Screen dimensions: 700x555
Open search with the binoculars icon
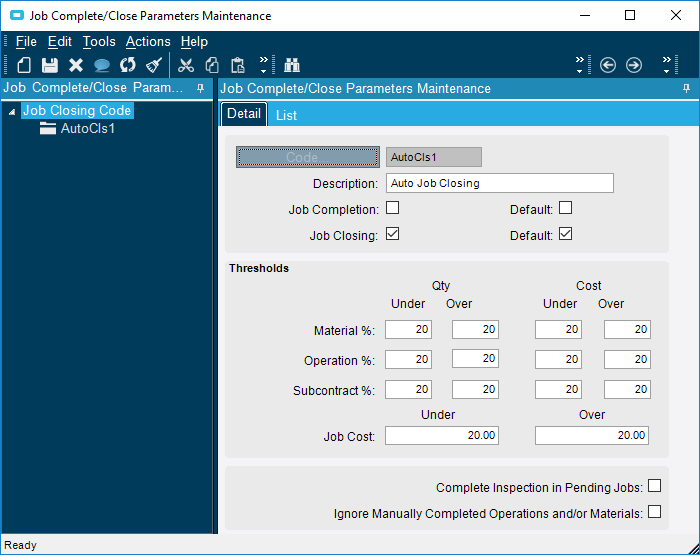(x=292, y=65)
